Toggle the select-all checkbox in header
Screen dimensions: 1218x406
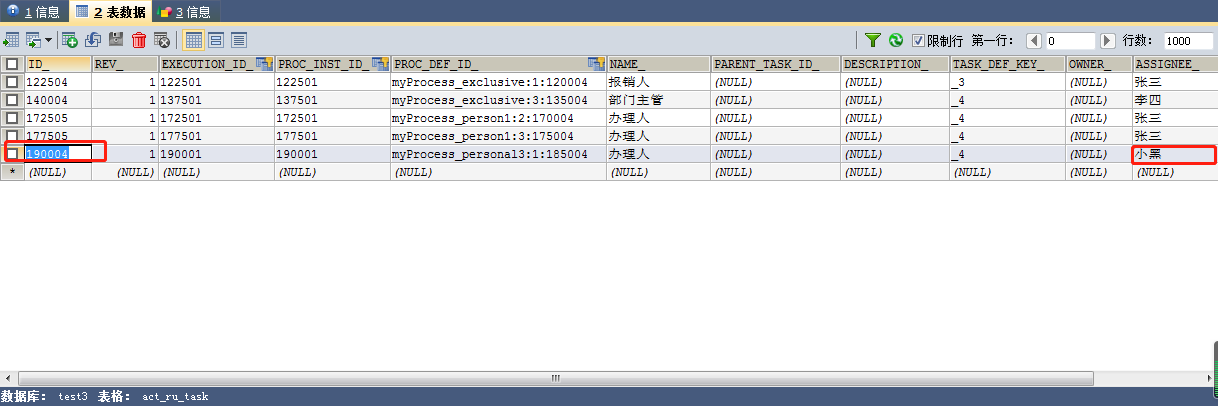[12, 64]
